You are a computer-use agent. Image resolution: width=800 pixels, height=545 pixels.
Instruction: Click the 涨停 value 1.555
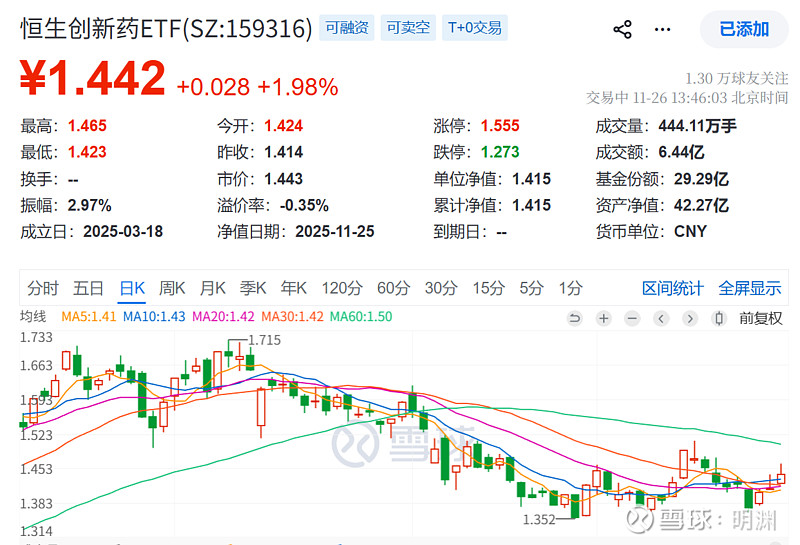(500, 126)
